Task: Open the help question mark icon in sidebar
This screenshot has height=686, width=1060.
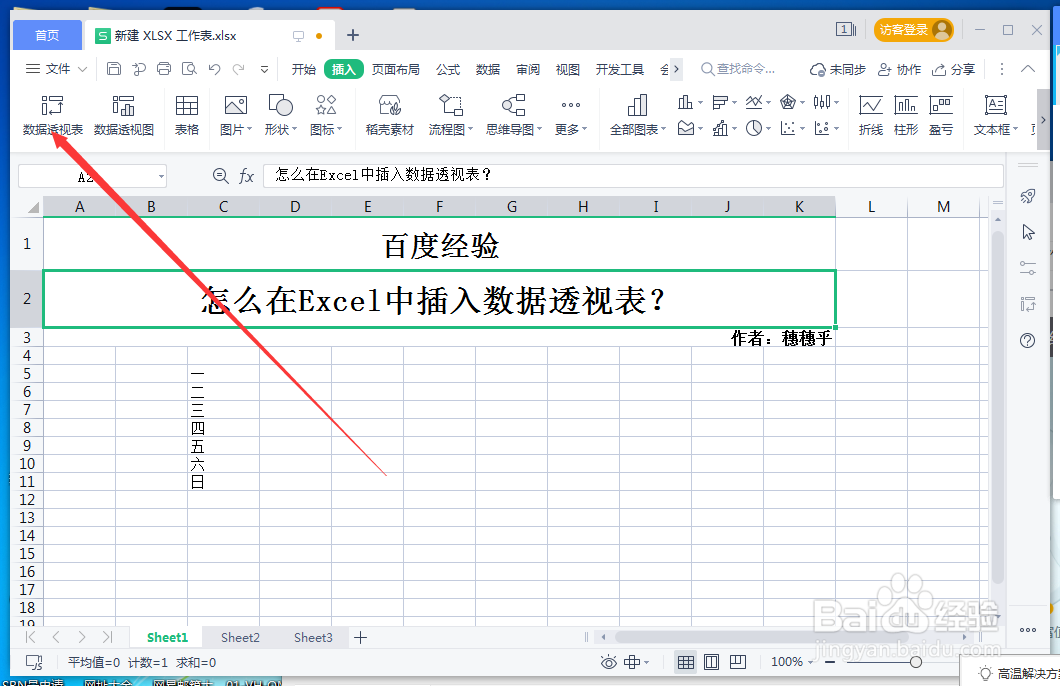Action: (x=1027, y=341)
